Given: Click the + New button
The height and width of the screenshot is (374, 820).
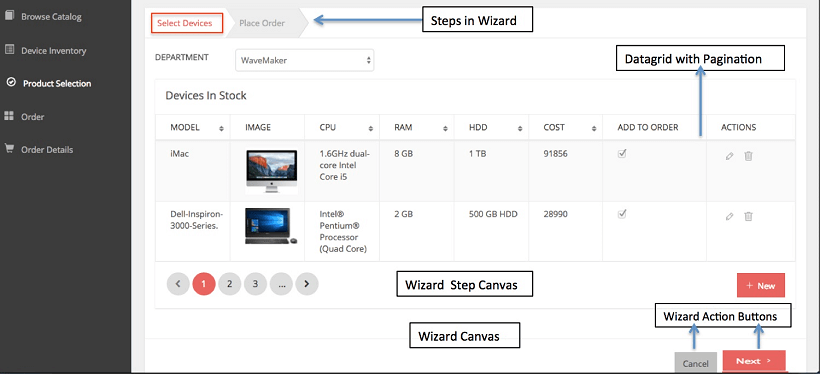Looking at the screenshot, I should coord(760,286).
